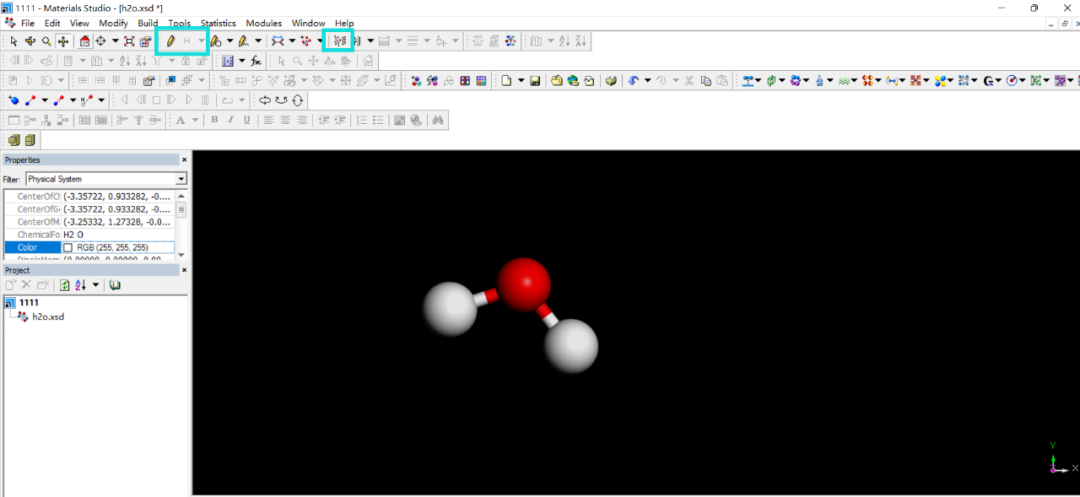Click the Recenter crosshair icon
Screen dimensions: 1080x497
(101, 41)
